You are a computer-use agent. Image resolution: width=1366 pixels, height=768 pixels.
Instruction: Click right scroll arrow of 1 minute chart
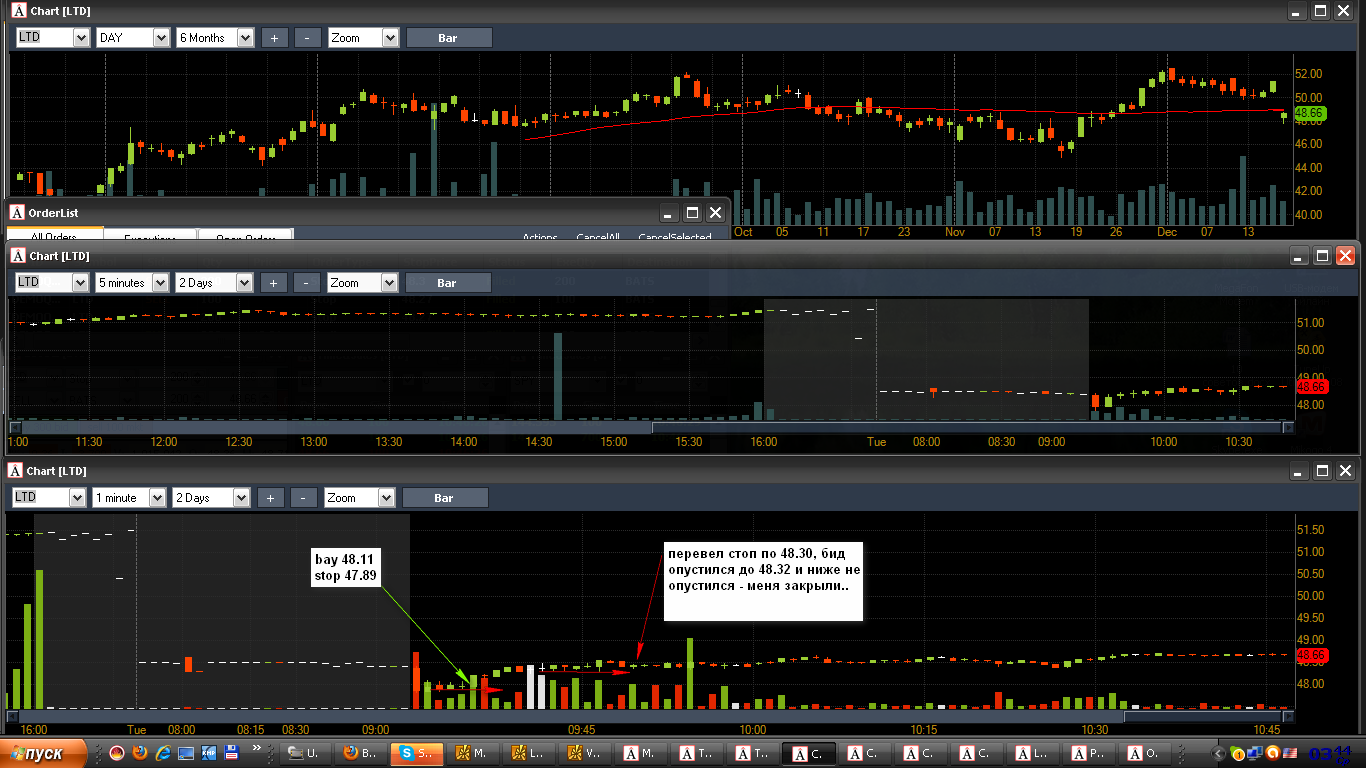coord(1288,716)
